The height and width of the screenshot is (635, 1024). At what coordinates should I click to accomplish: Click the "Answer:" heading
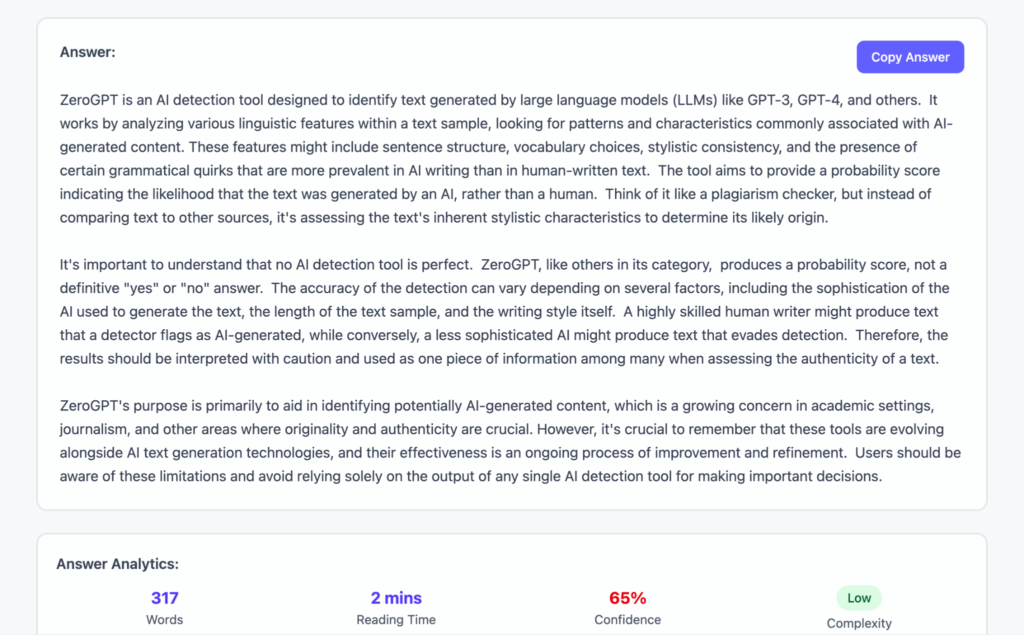tap(88, 52)
